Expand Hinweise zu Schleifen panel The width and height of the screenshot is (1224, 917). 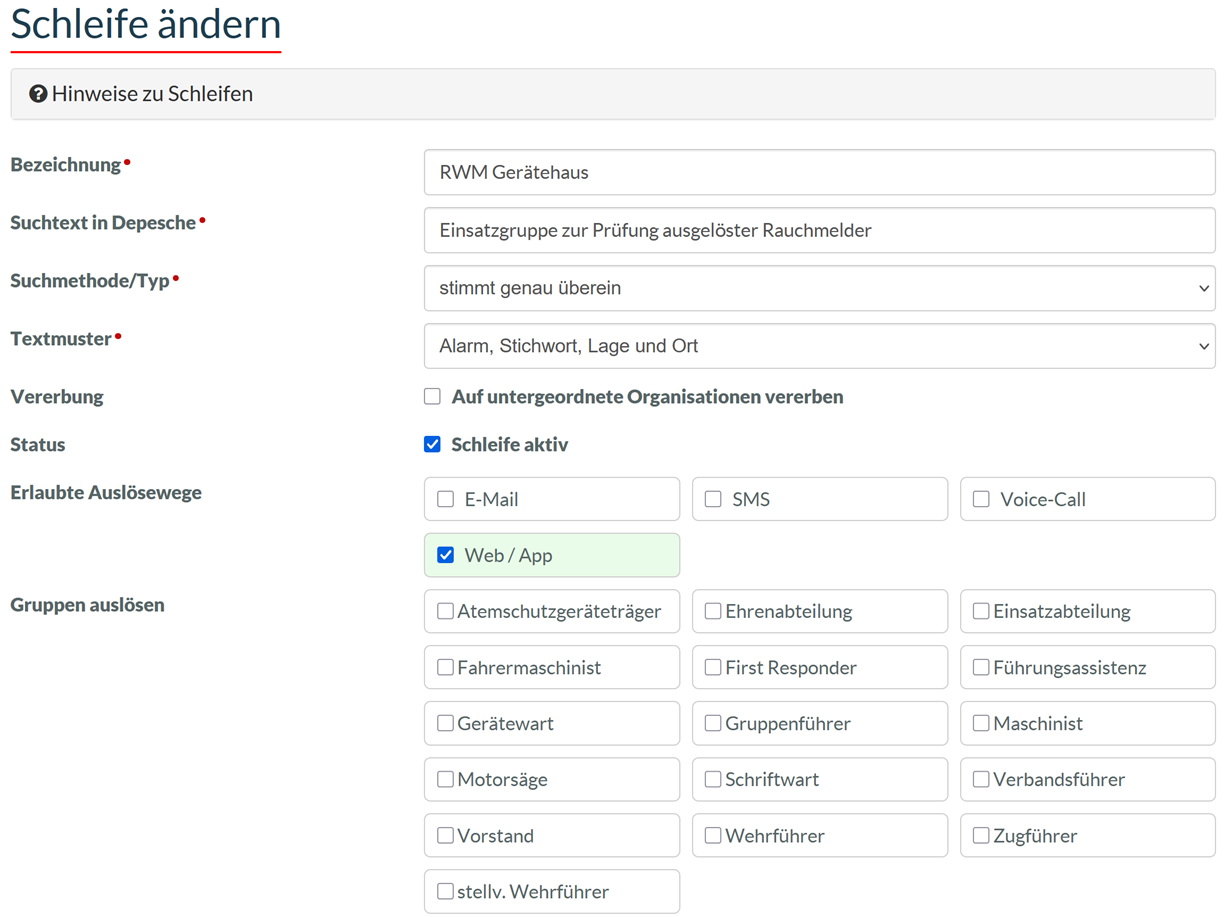[x=152, y=94]
